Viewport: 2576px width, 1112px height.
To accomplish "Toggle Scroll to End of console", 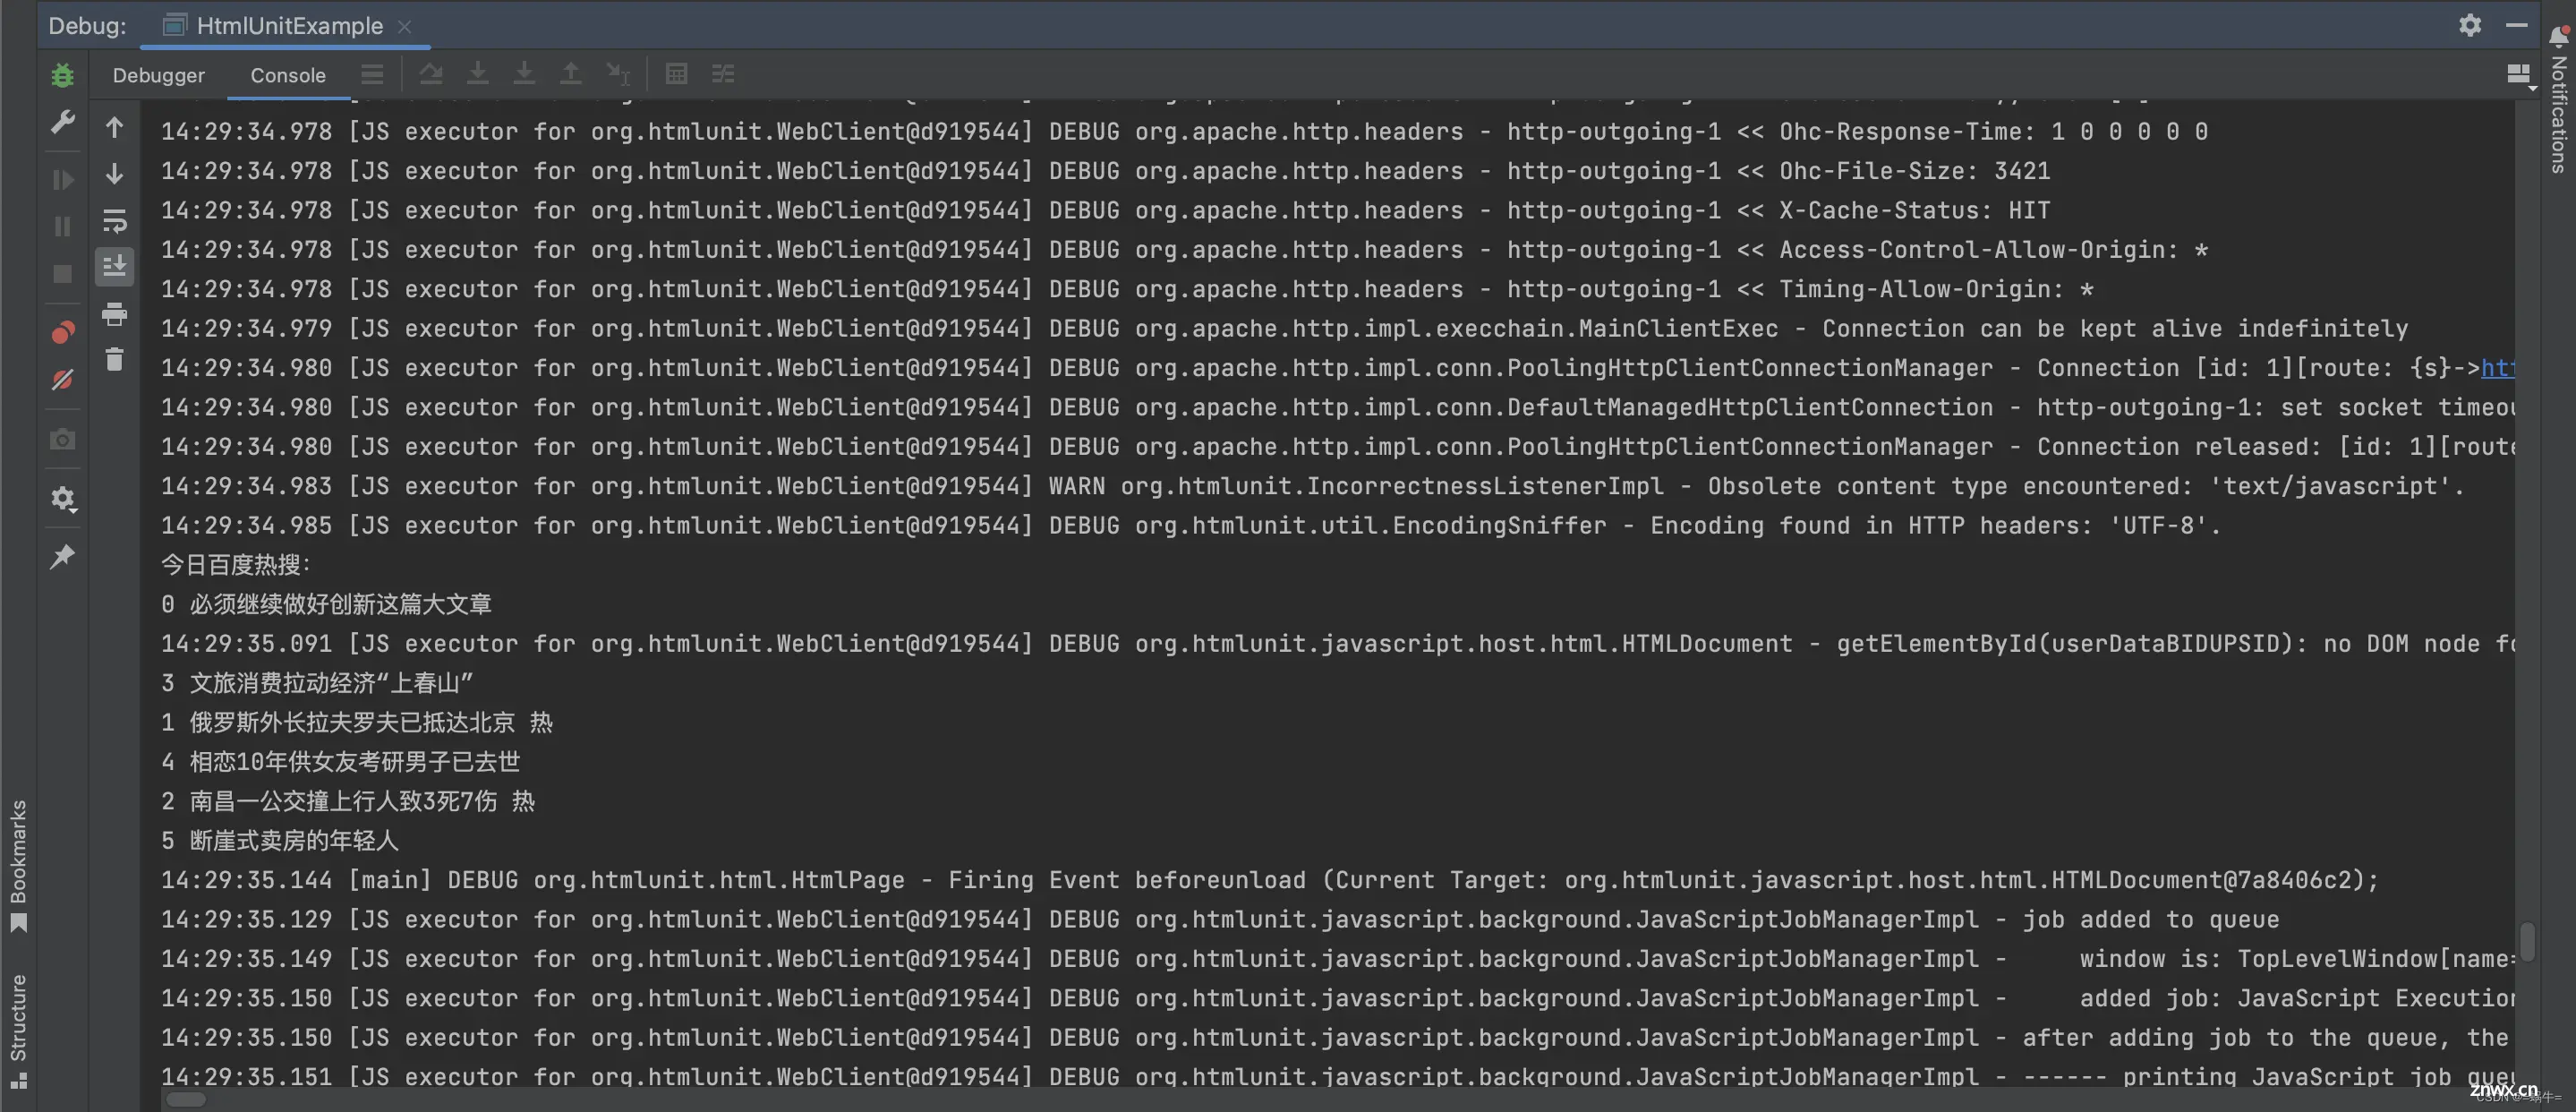I will click(x=114, y=267).
